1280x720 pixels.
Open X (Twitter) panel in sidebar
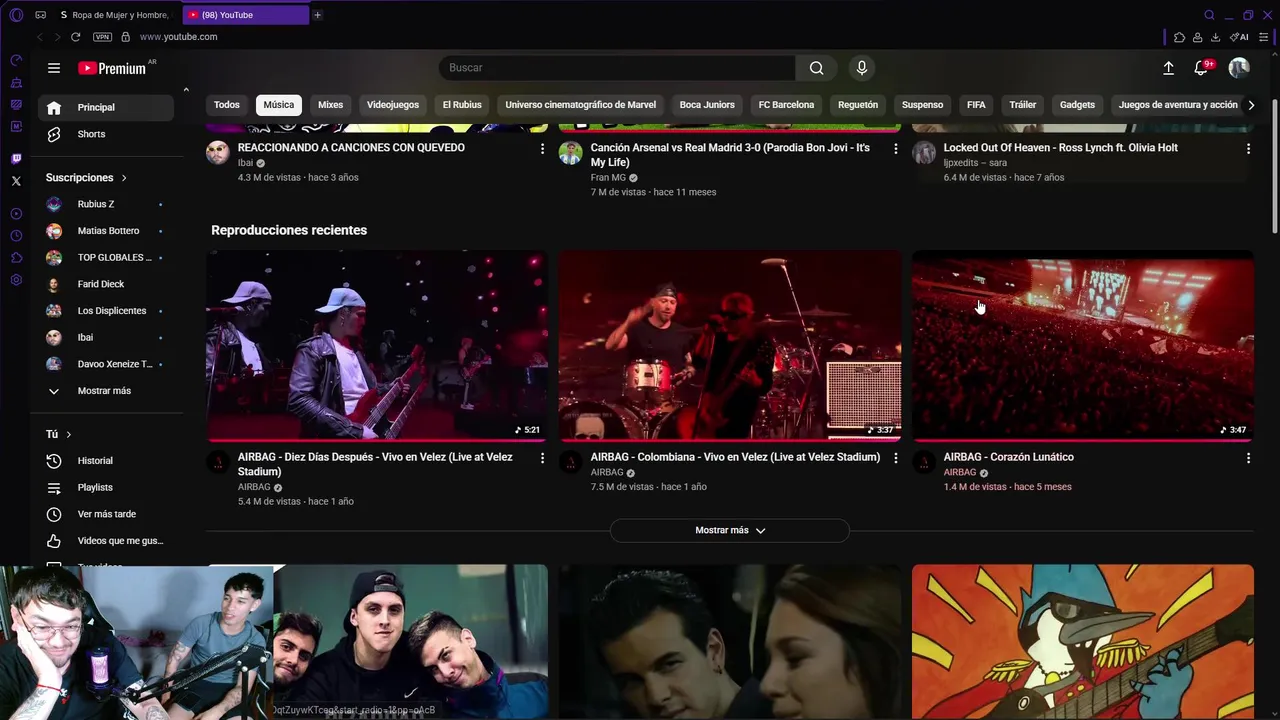pyautogui.click(x=16, y=181)
